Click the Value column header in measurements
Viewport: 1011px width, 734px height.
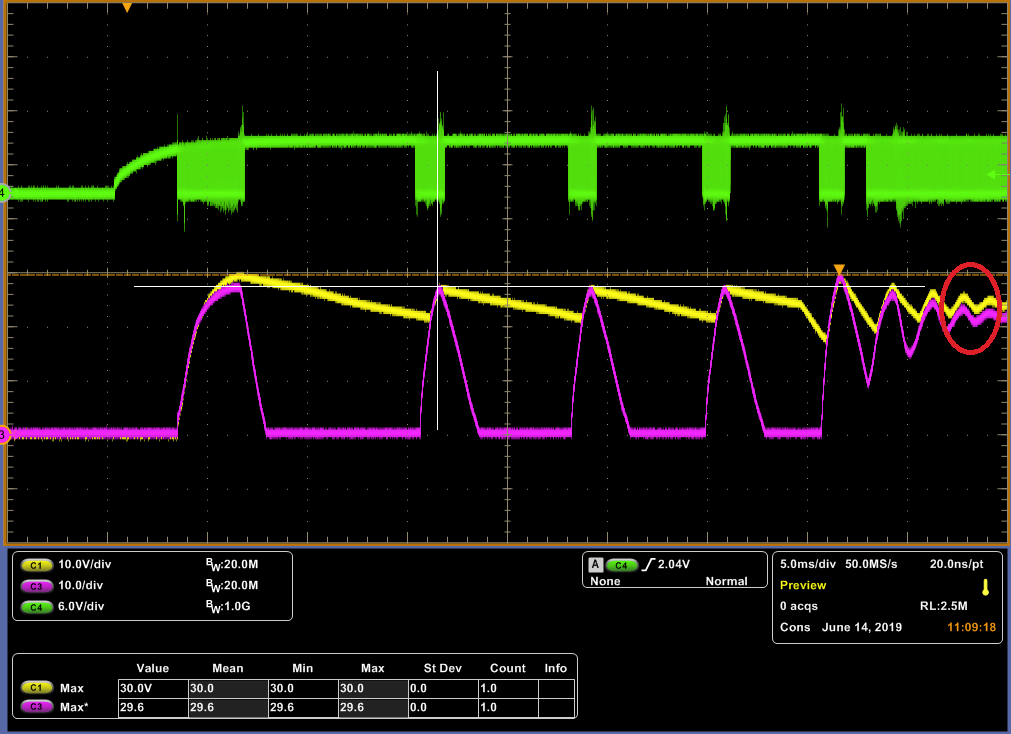click(152, 668)
